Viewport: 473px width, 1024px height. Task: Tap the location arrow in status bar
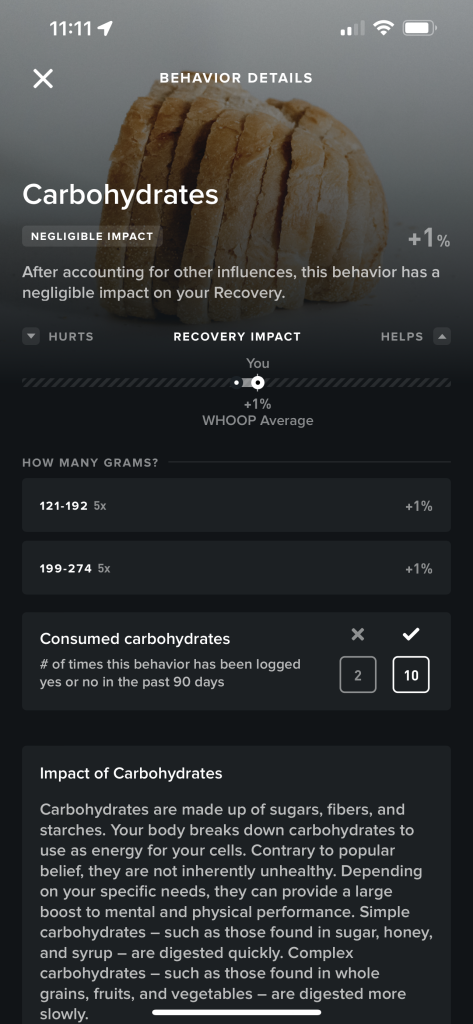coord(105,28)
